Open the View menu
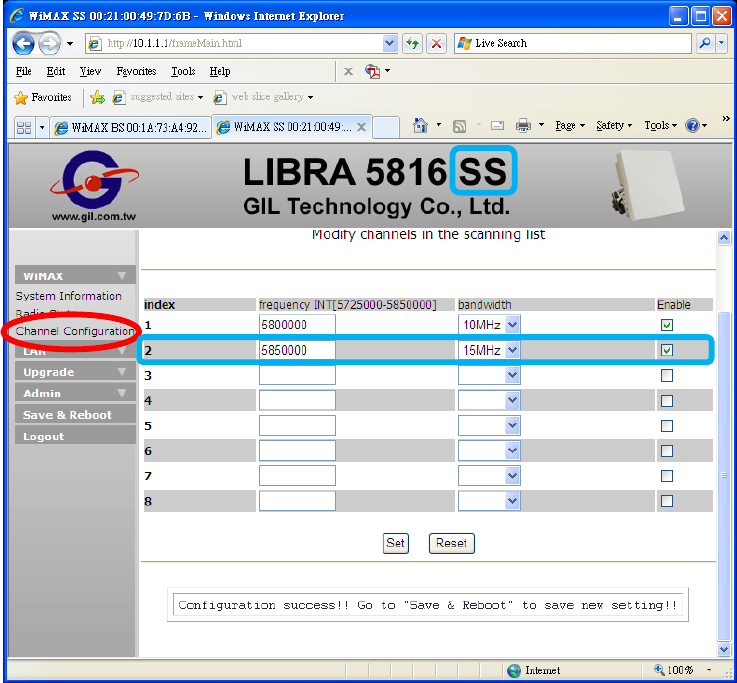This screenshot has height=683, width=737. (90, 71)
